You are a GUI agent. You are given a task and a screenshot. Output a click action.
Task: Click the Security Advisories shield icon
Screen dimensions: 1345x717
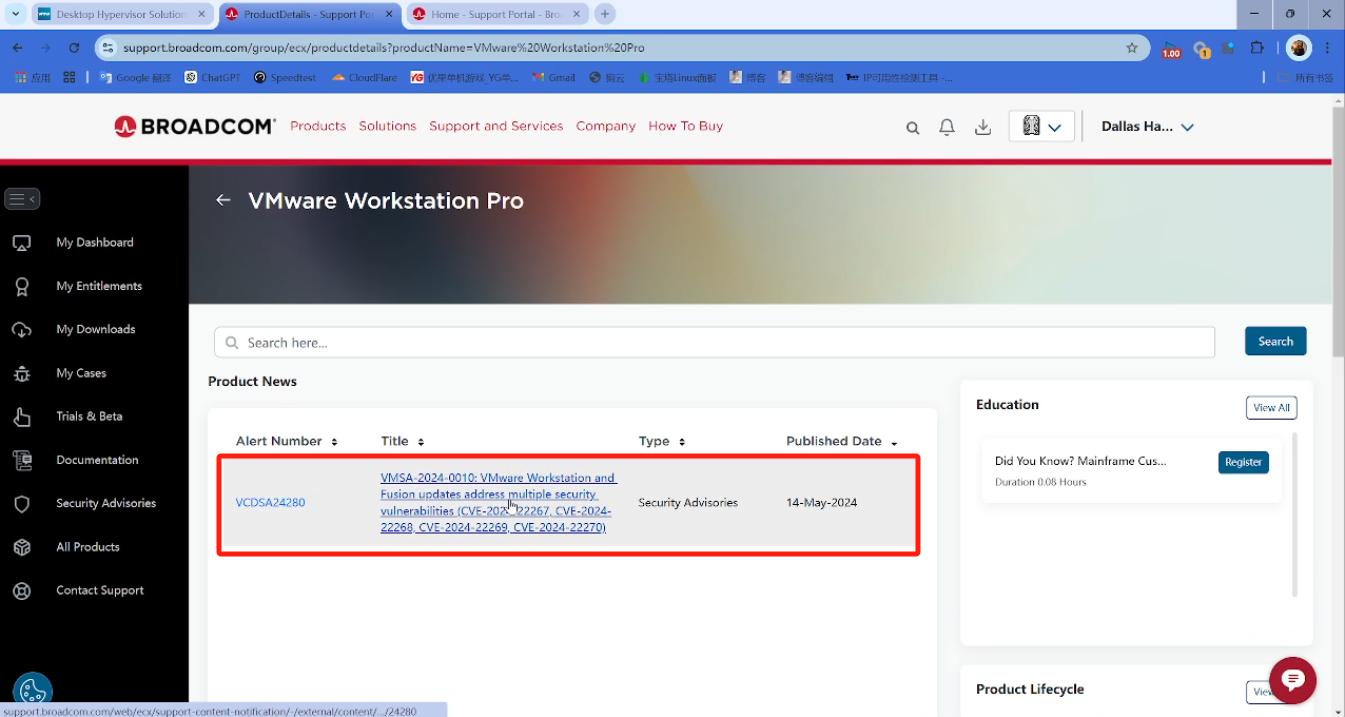click(21, 504)
